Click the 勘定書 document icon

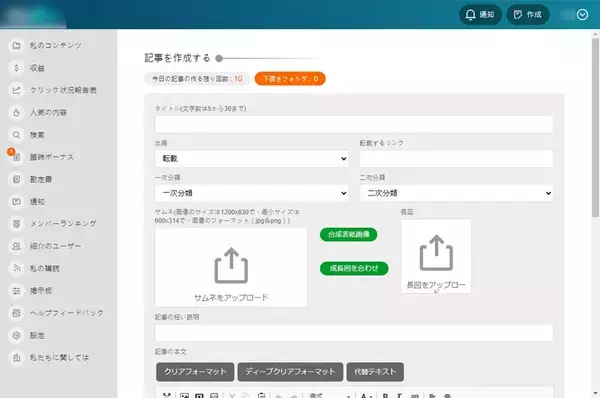tap(16, 179)
